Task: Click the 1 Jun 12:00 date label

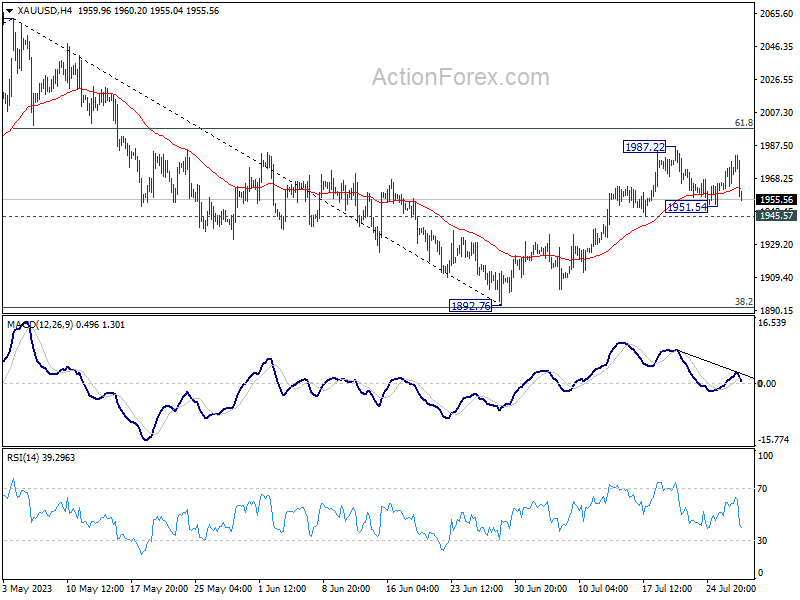Action: (282, 589)
